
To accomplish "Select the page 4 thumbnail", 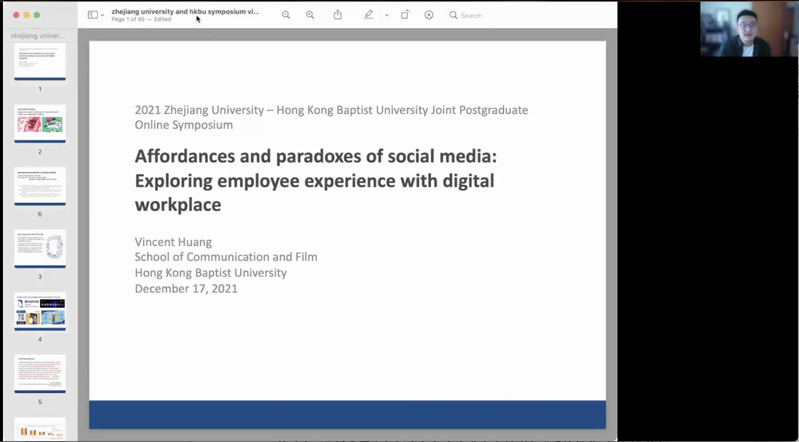I will 40,311.
